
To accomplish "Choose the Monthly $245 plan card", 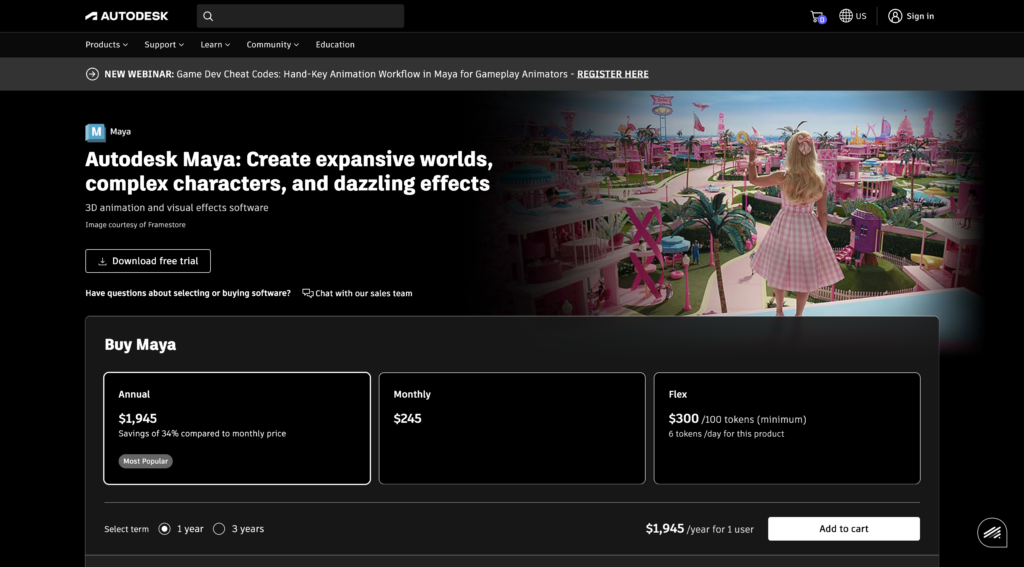I will (x=512, y=428).
